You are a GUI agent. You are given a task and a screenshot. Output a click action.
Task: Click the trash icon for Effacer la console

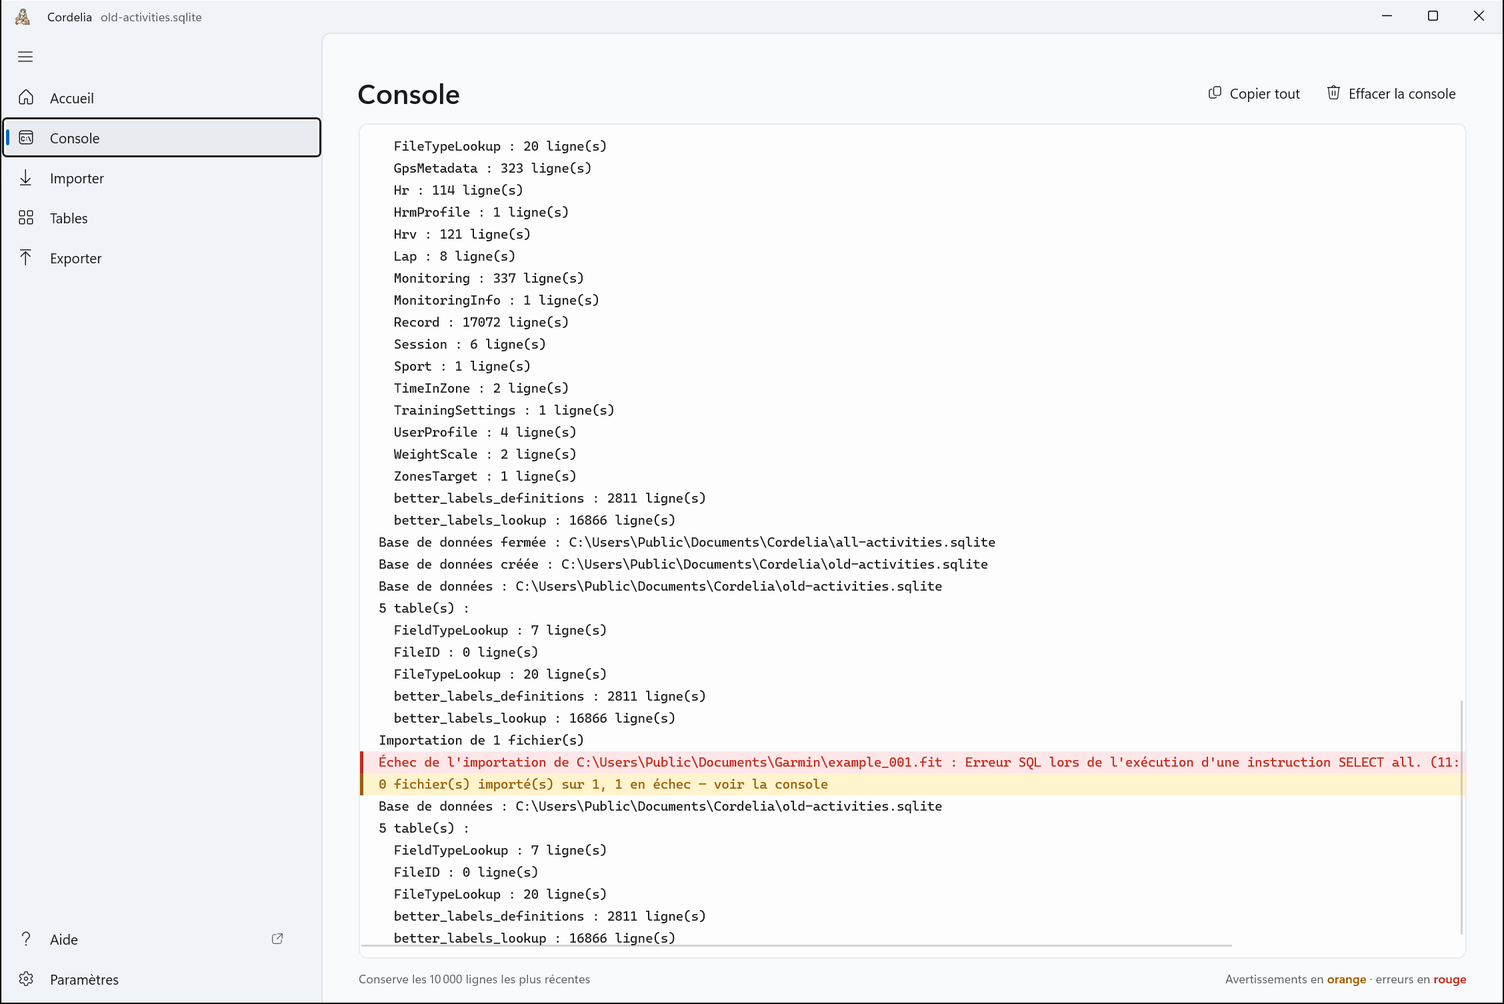pos(1333,93)
